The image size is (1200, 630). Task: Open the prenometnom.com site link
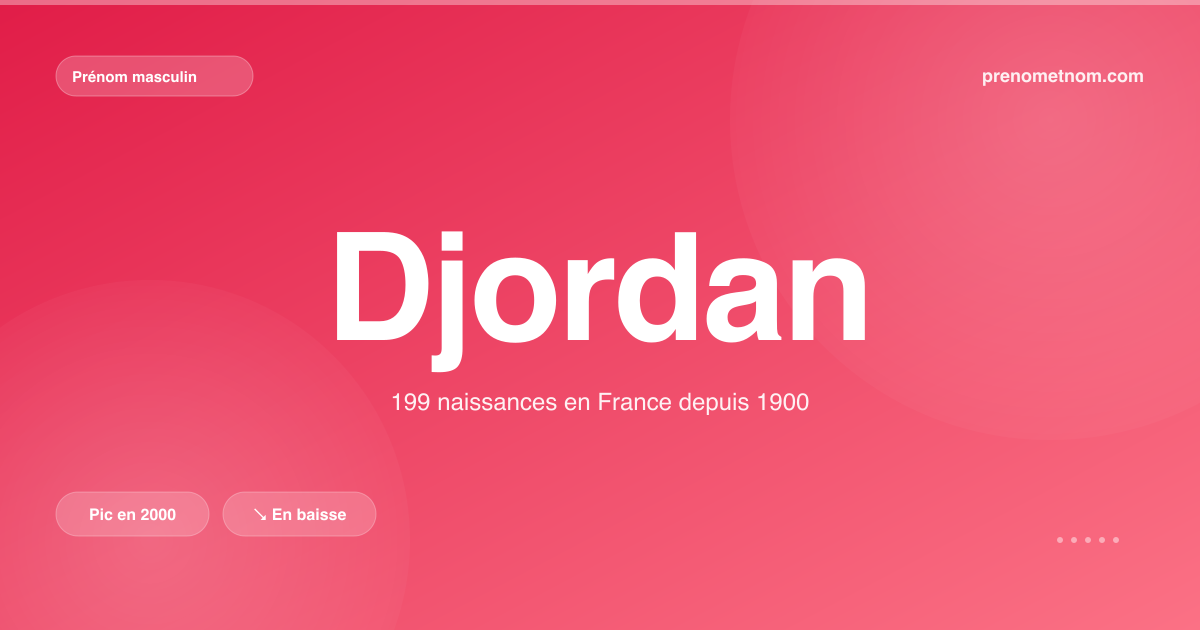pyautogui.click(x=1063, y=76)
